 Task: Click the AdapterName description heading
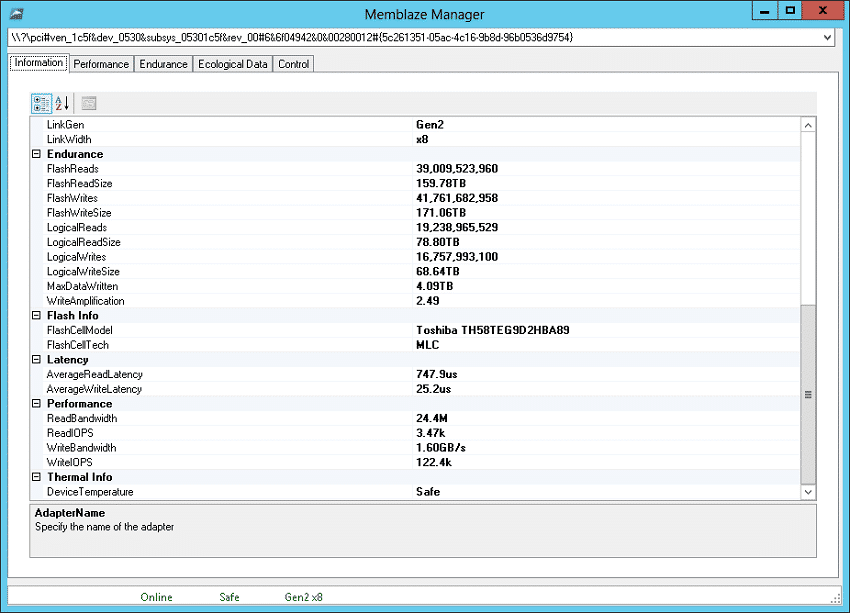[70, 513]
